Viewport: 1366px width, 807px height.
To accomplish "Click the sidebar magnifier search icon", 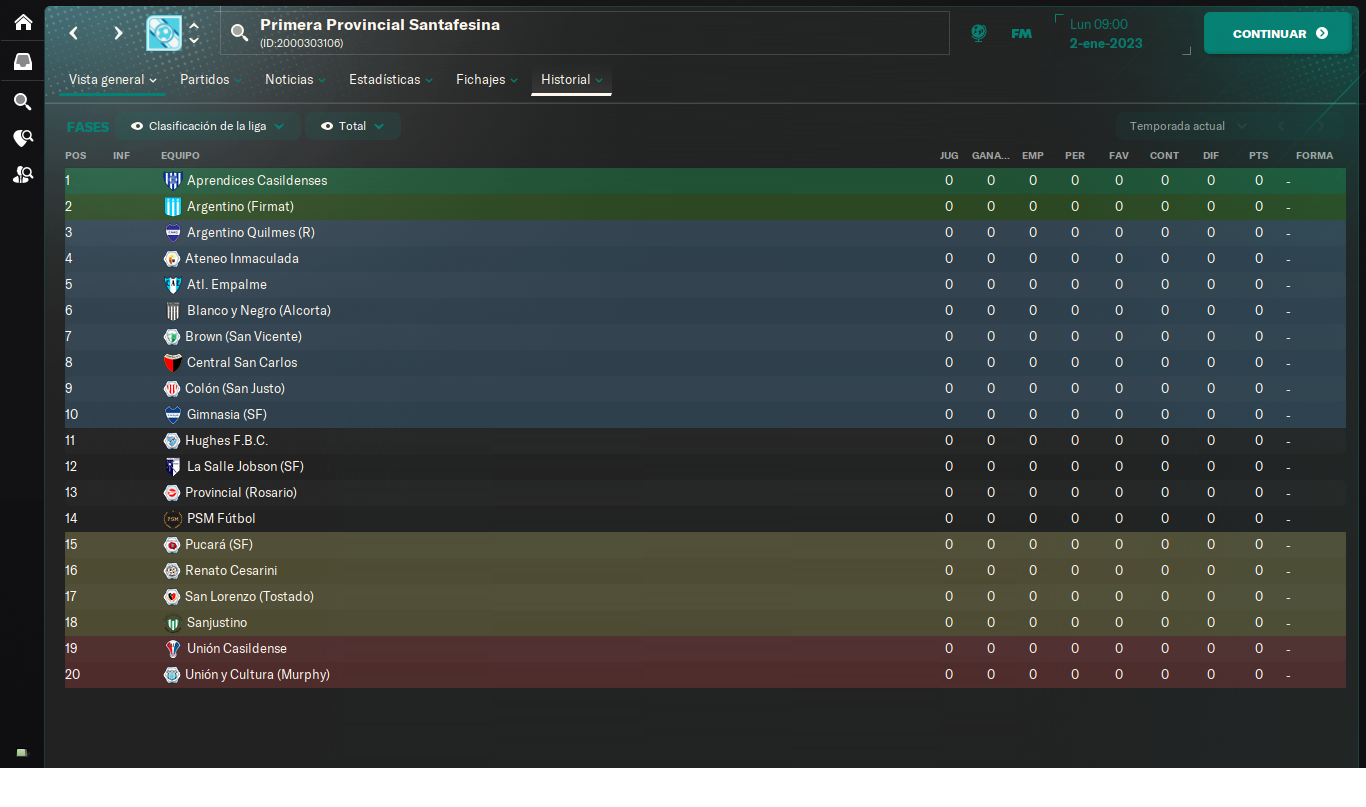I will point(22,101).
